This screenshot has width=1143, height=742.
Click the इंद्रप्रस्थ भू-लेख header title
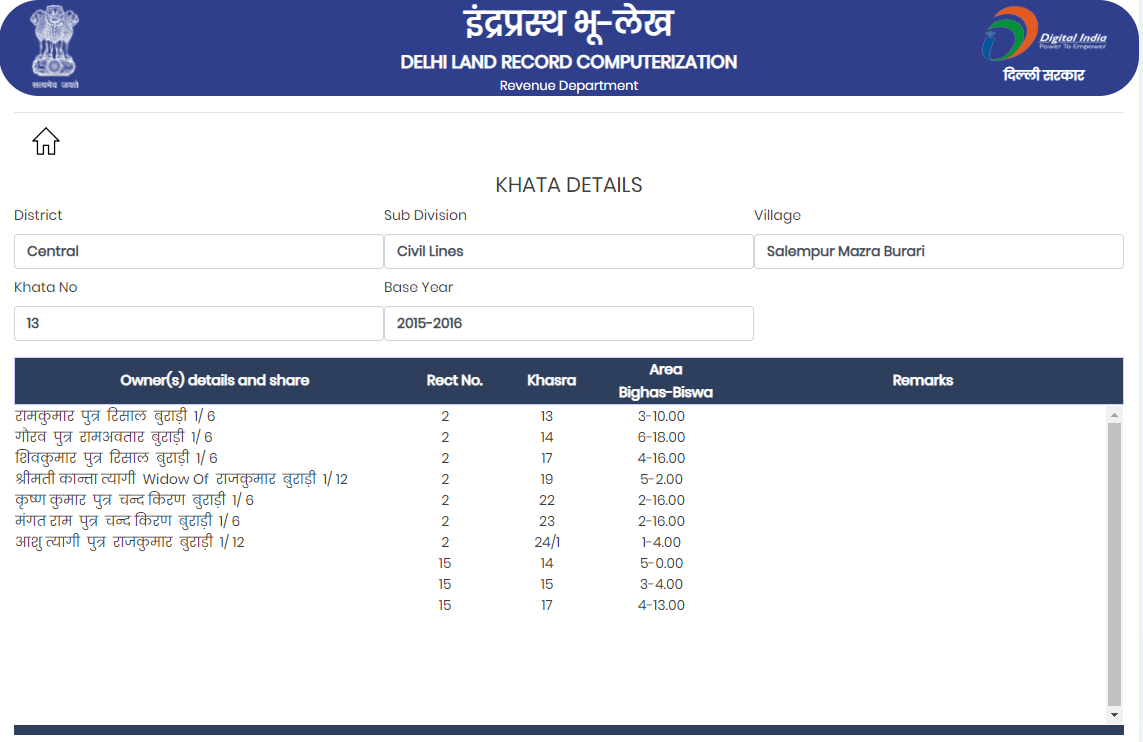[x=569, y=27]
